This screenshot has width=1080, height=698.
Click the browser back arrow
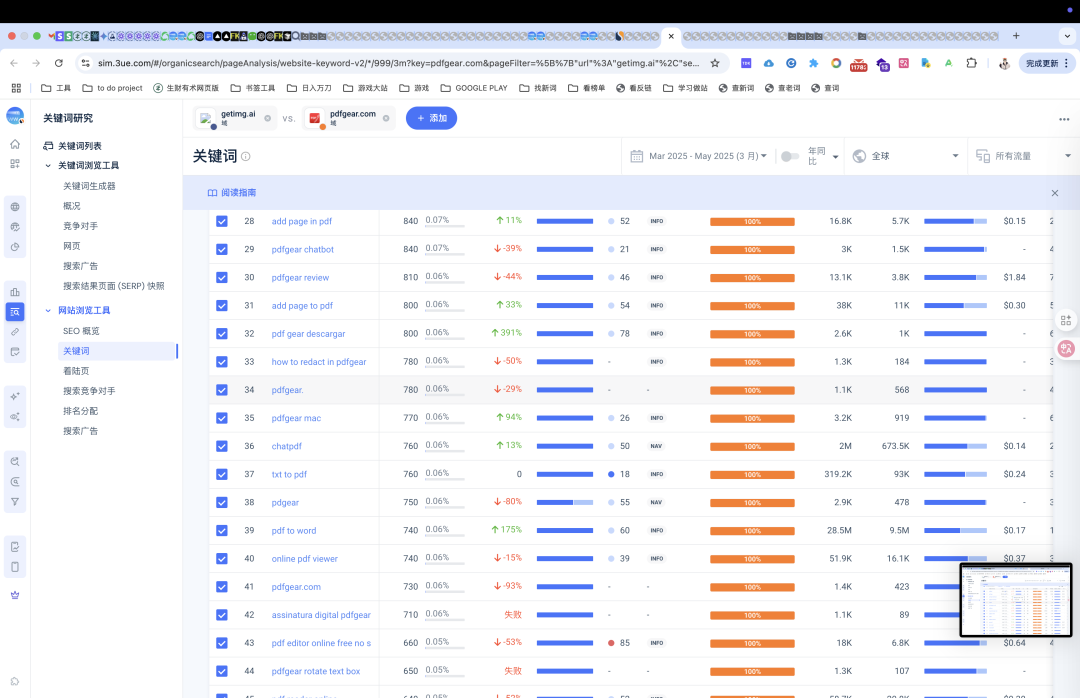coord(14,63)
